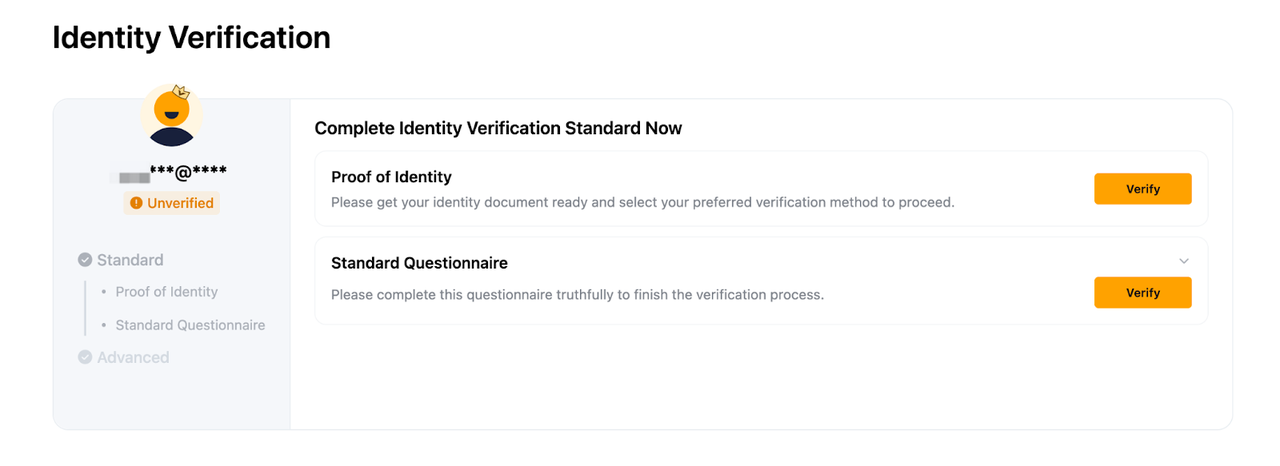Viewport: 1280px width, 466px height.
Task: Click the Complete Identity Verification Standard Now heading
Action: click(498, 128)
